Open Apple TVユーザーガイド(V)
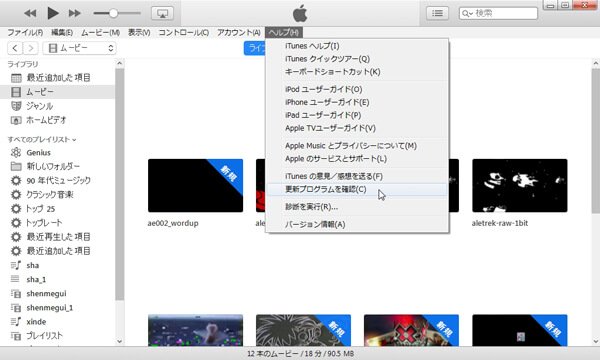600x360 pixels. click(357, 128)
